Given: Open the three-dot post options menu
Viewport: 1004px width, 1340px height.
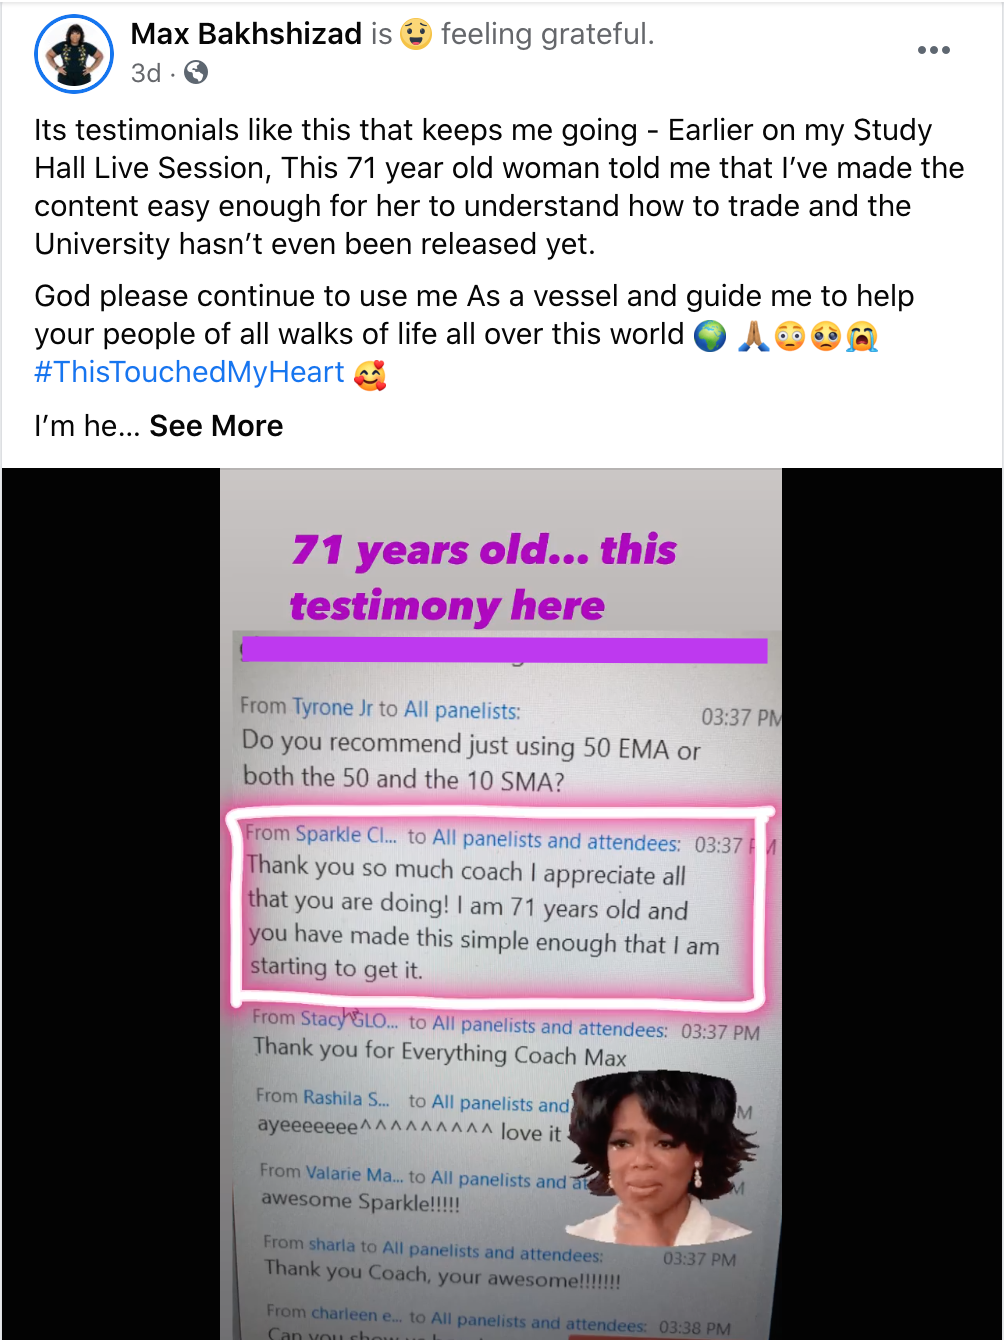Looking at the screenshot, I should [933, 50].
